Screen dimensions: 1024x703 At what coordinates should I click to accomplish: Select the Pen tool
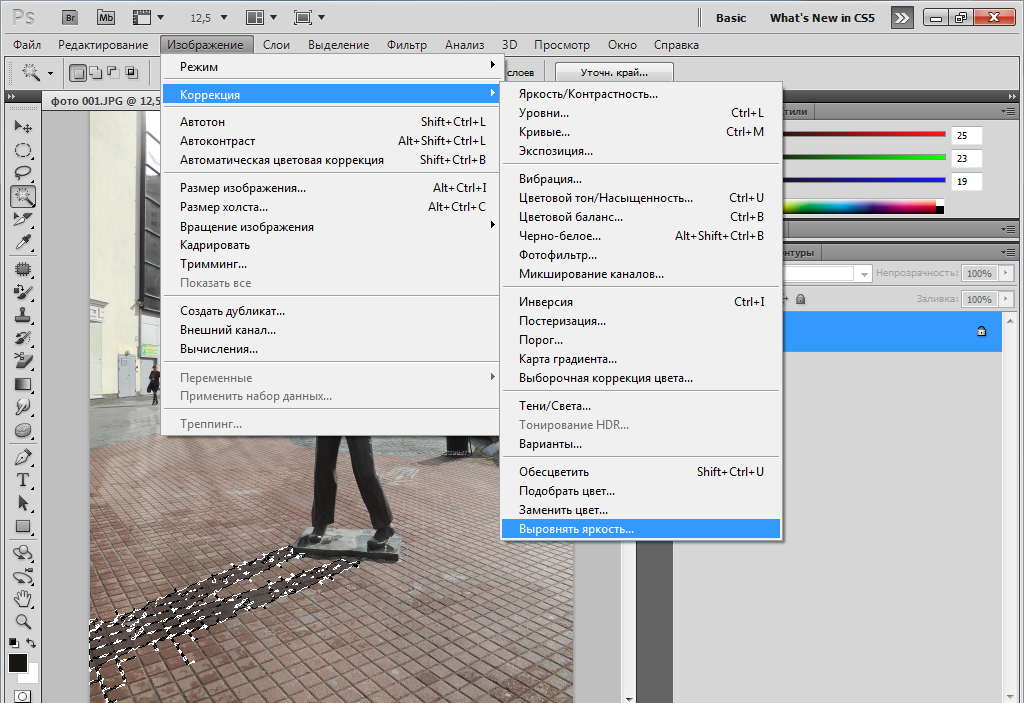coord(23,457)
